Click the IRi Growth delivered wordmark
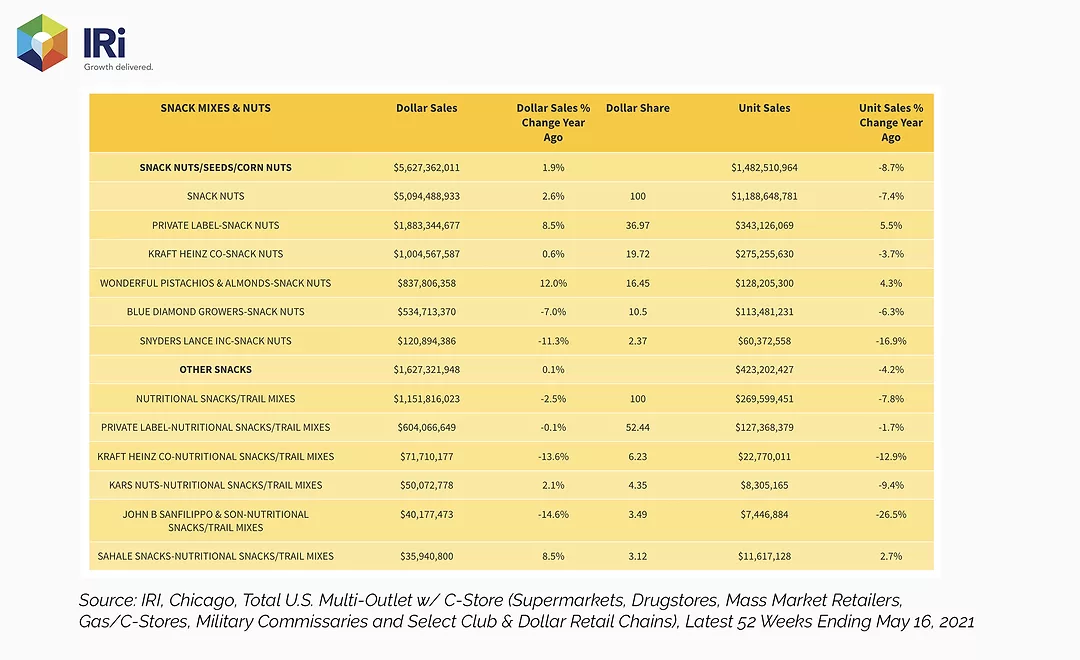Image resolution: width=1080 pixels, height=660 pixels. pyautogui.click(x=118, y=49)
